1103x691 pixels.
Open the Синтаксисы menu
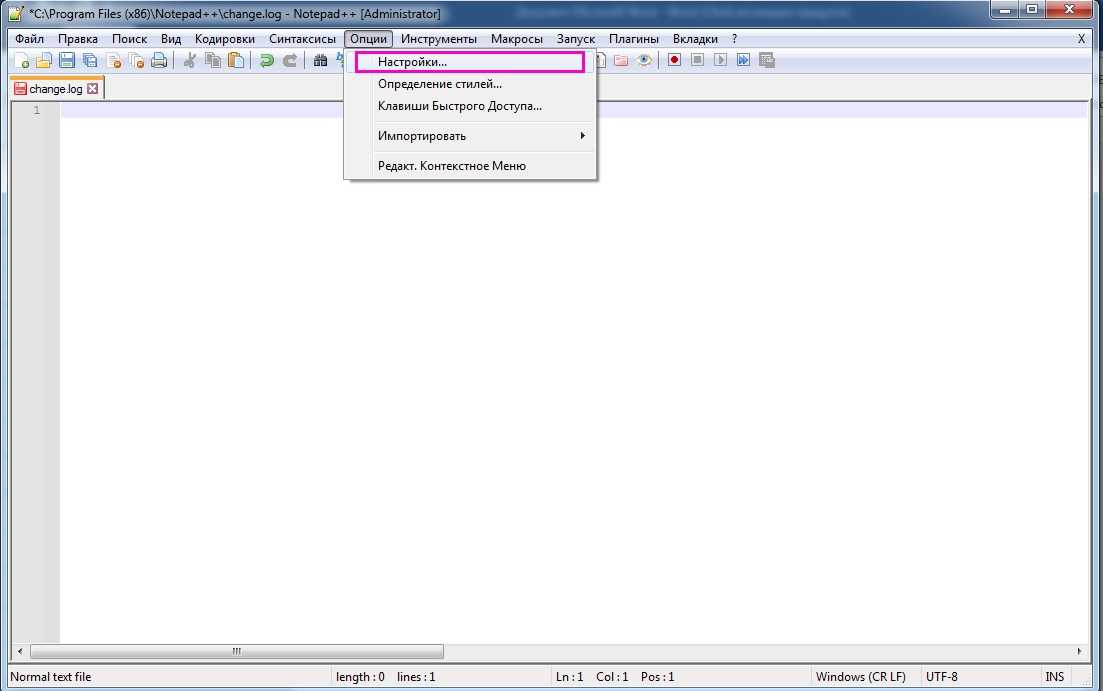coord(302,39)
